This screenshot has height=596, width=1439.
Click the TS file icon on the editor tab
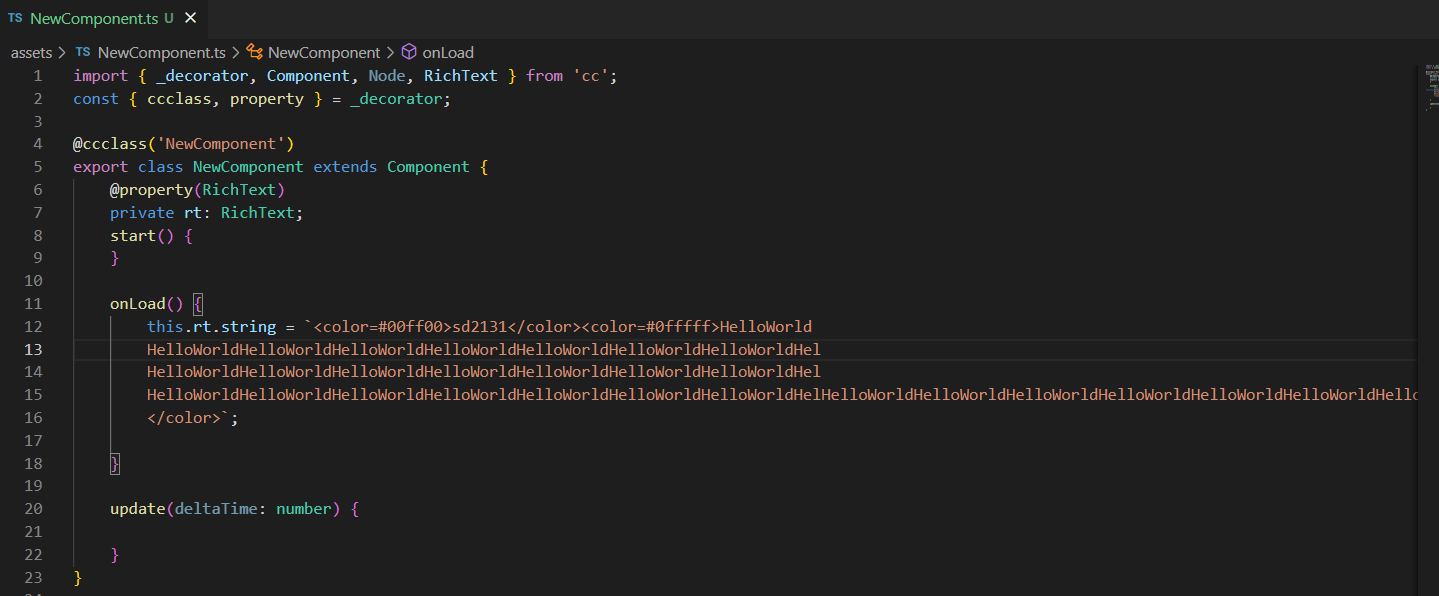[15, 18]
